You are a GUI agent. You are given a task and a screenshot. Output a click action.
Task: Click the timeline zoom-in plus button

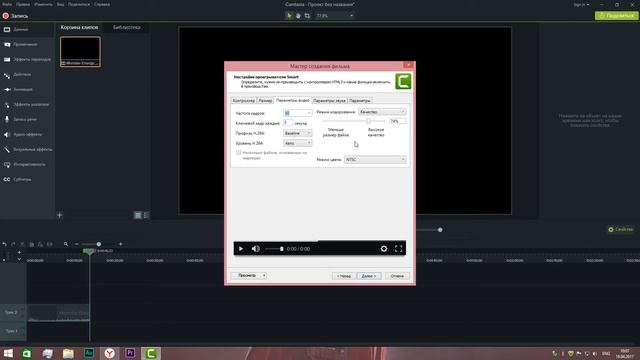click(120, 244)
